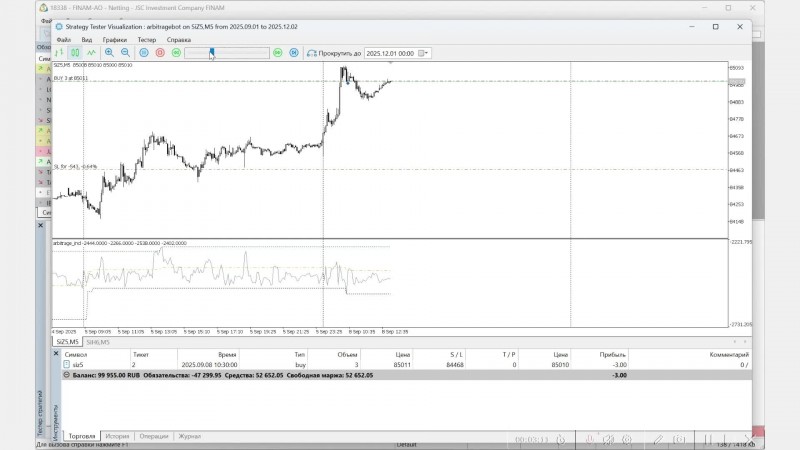
Task: Maximize the Strategy Tester Visualization window
Action: 715,27
